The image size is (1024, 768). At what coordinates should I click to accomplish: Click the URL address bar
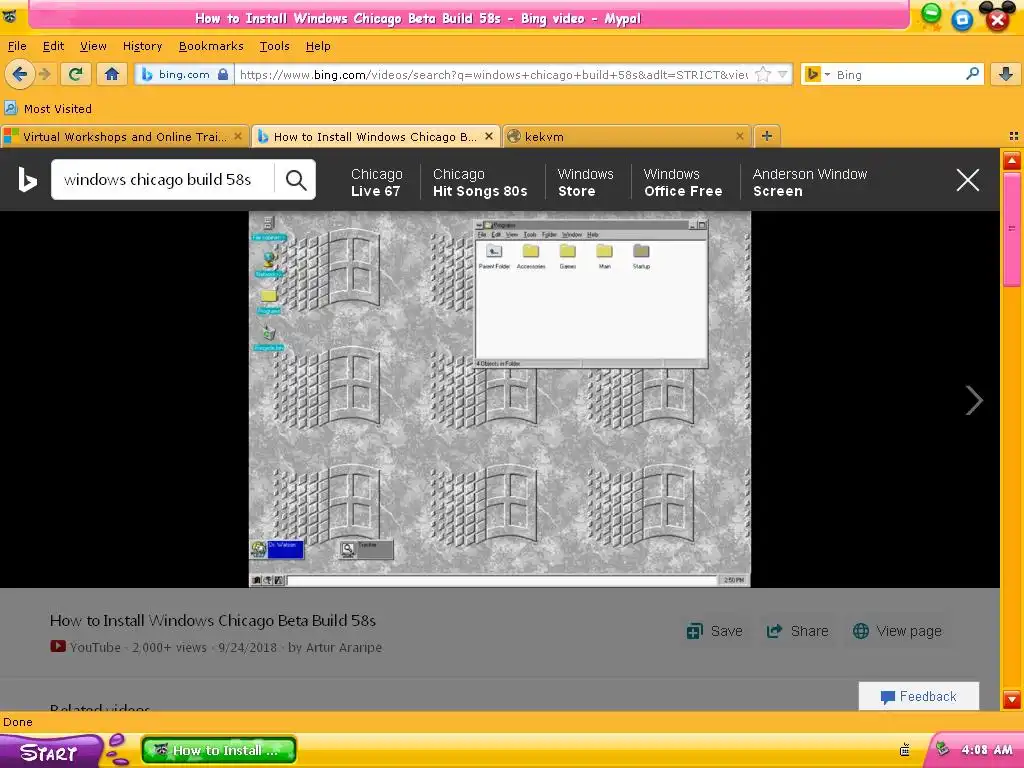[493, 74]
